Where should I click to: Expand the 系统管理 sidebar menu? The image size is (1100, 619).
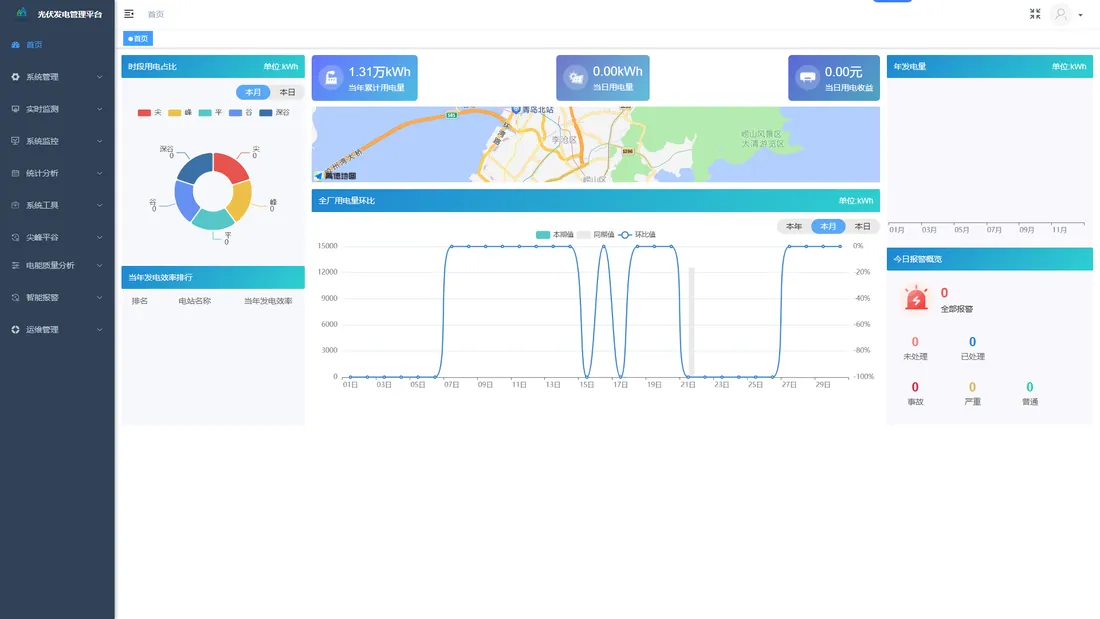58,76
